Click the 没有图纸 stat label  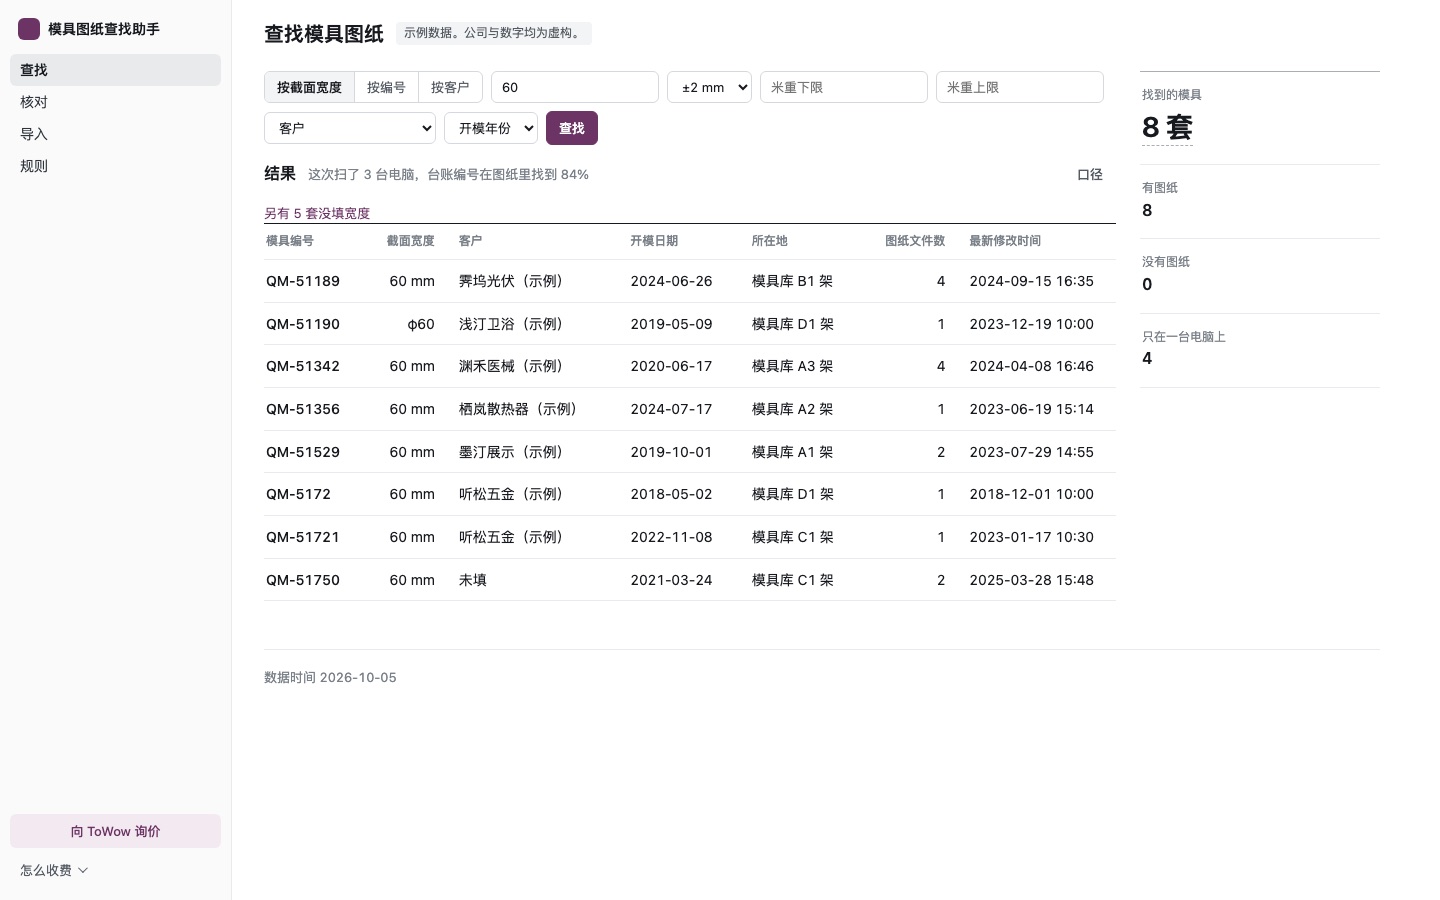[1166, 262]
